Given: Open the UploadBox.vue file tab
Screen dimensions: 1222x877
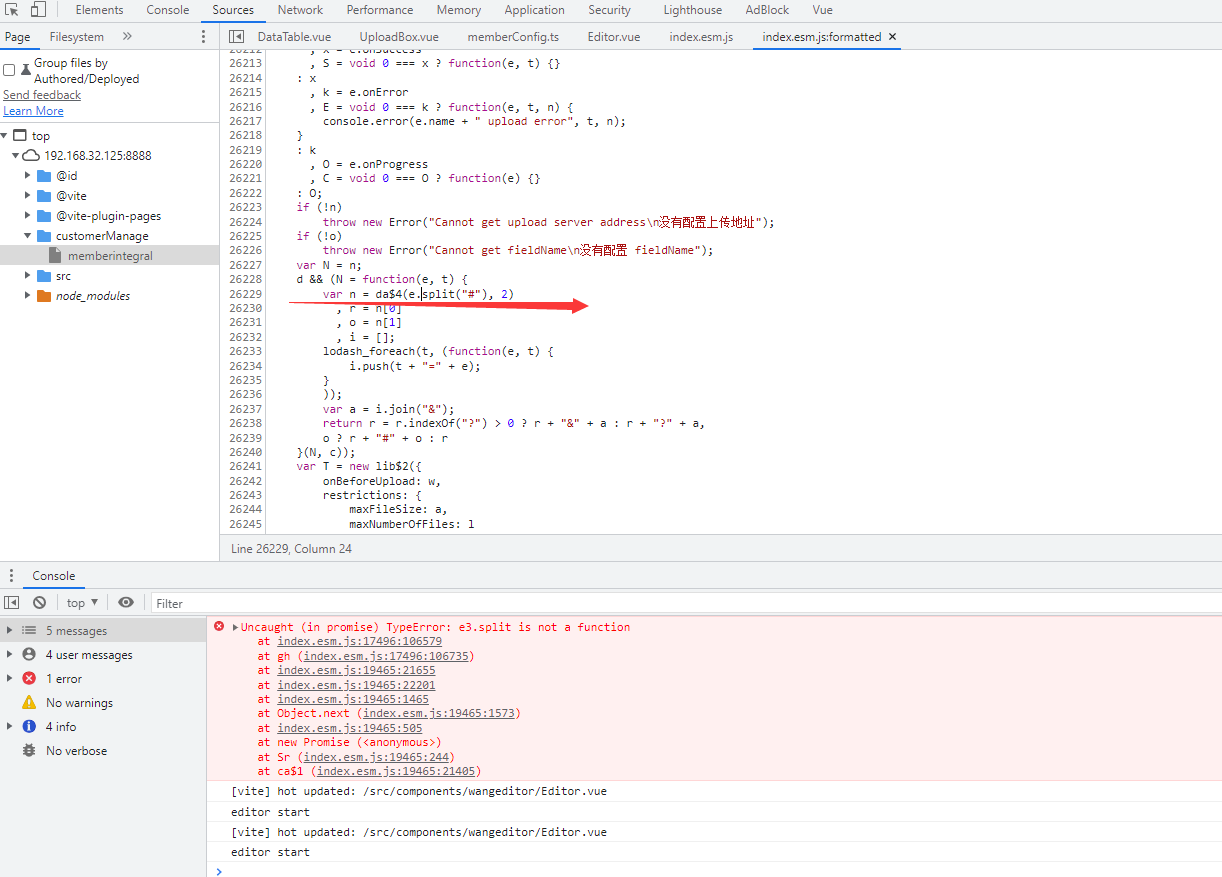Looking at the screenshot, I should coord(399,37).
